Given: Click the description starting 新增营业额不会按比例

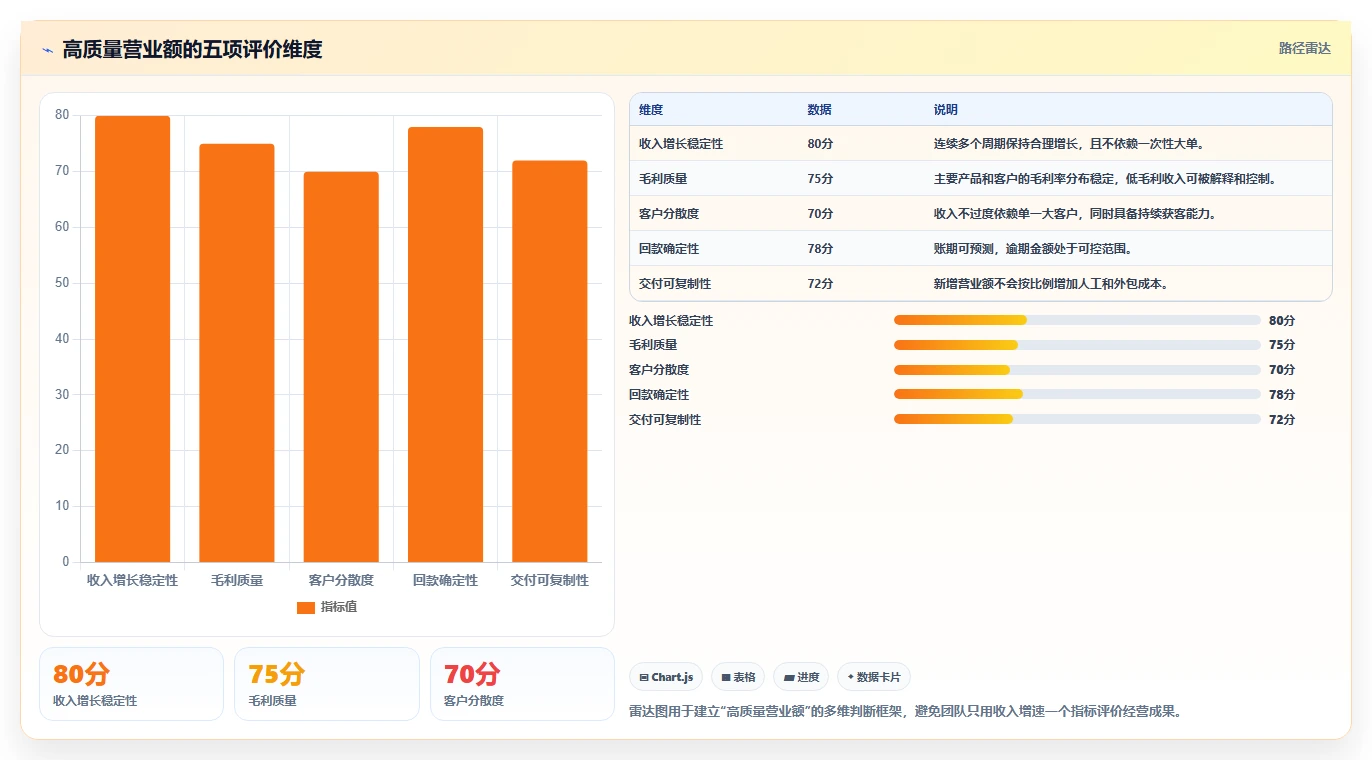Looking at the screenshot, I should (1052, 284).
